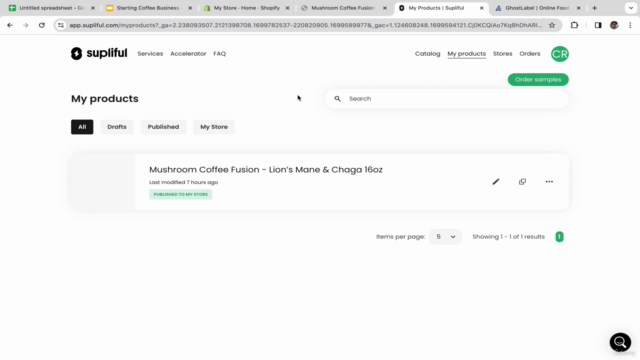Viewport: 640px width, 360px height.
Task: Open the Accelerator page
Action: point(188,53)
